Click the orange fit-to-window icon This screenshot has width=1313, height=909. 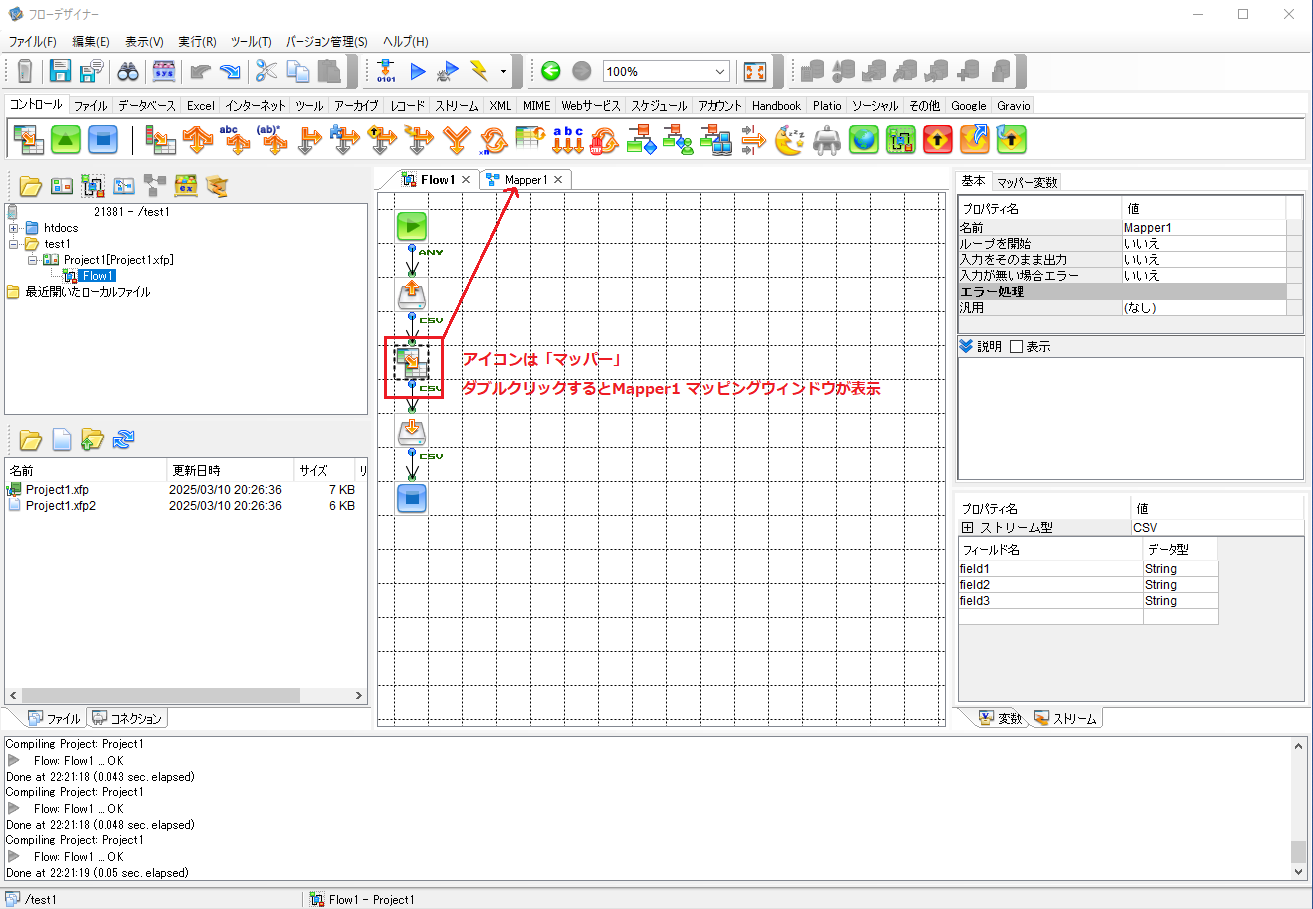pos(755,71)
